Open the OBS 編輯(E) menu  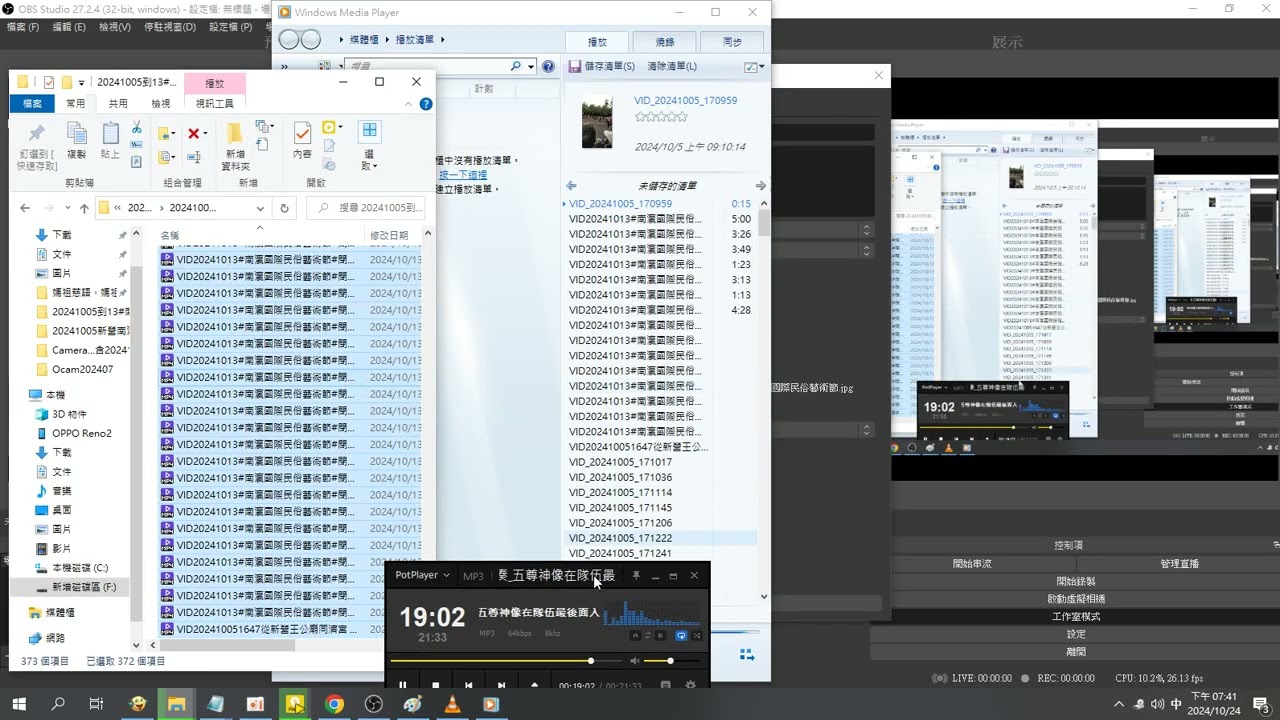pyautogui.click(x=68, y=27)
